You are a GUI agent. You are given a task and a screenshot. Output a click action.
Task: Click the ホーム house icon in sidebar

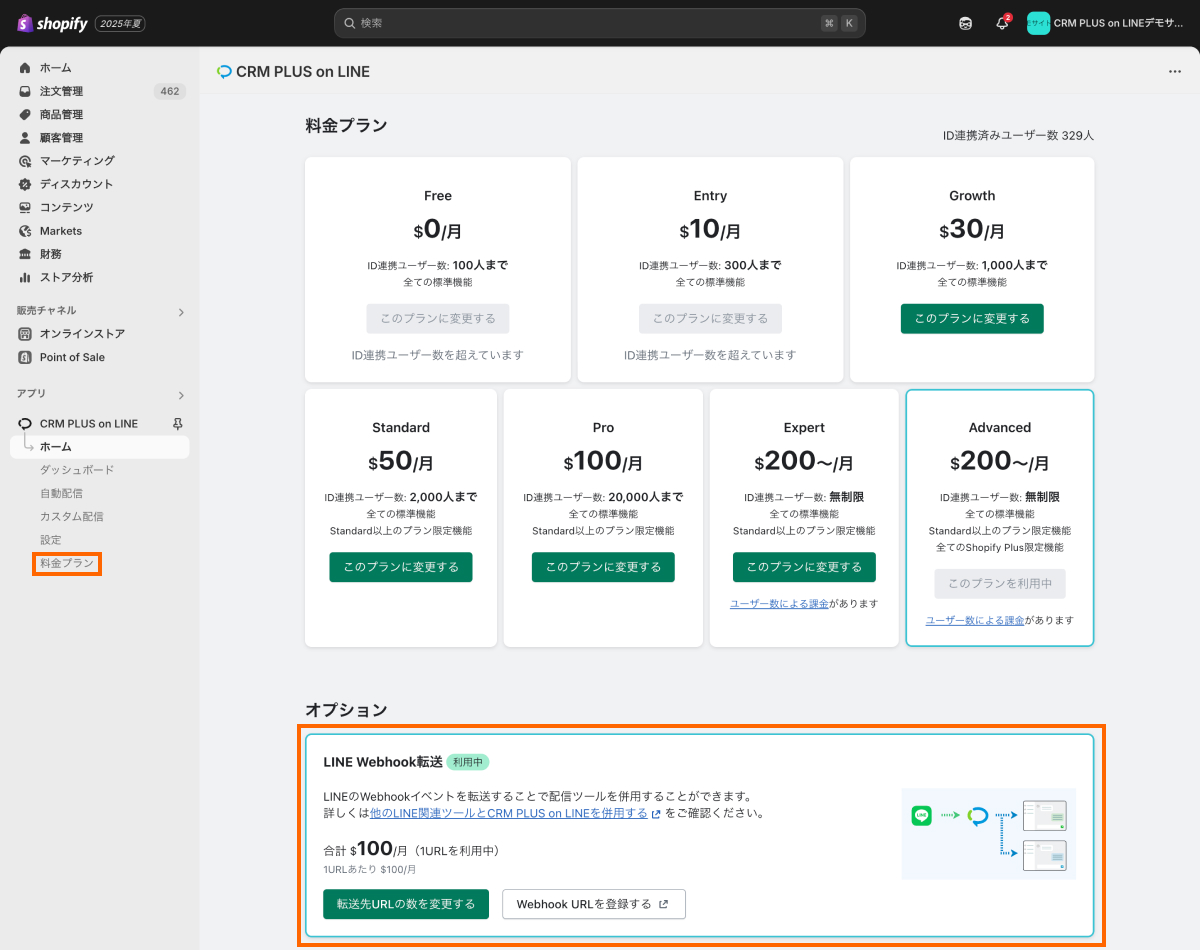(x=25, y=68)
